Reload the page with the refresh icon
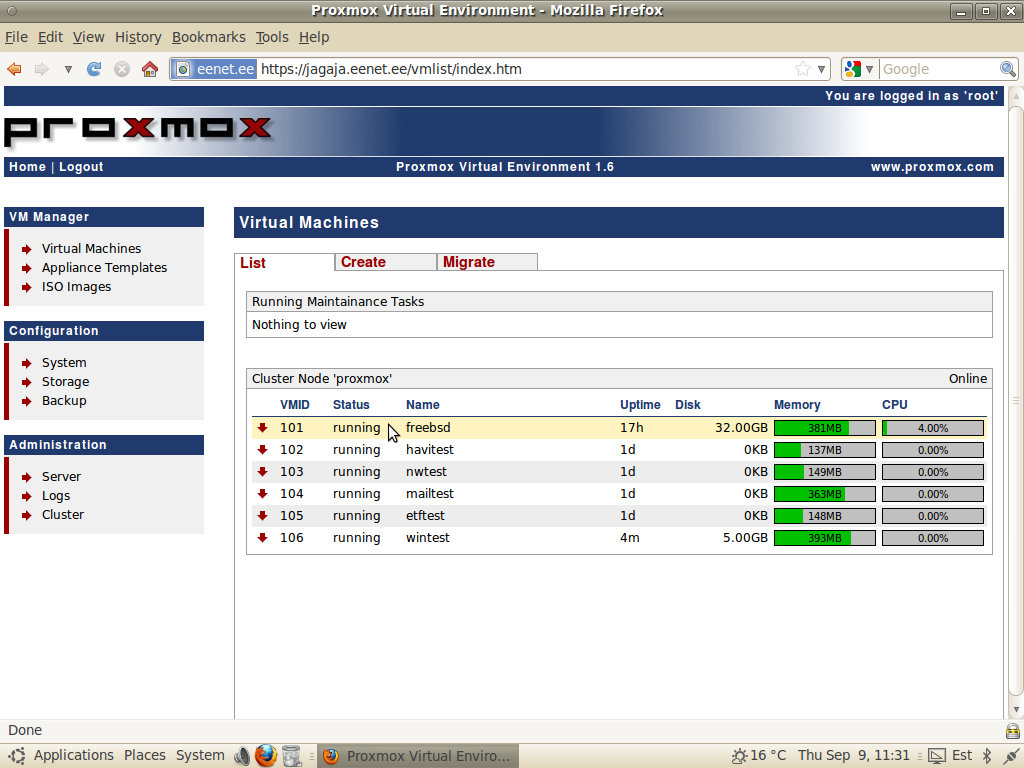Screen dimensions: 1024x768 [94, 69]
